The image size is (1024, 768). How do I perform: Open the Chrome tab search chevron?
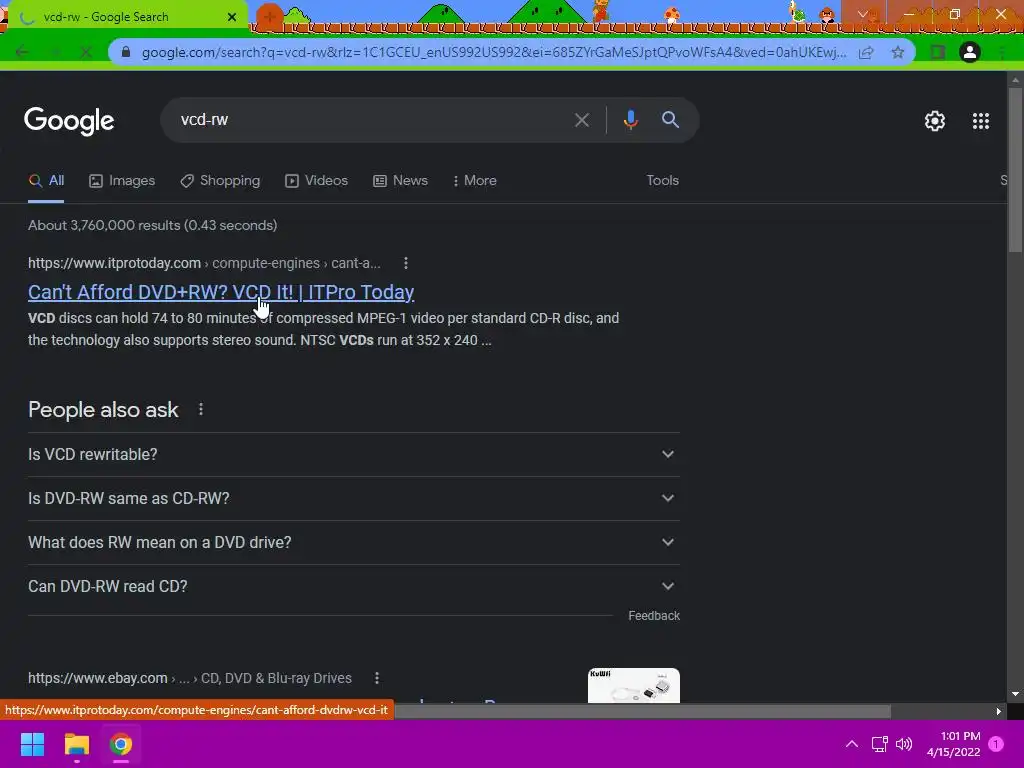[x=863, y=14]
